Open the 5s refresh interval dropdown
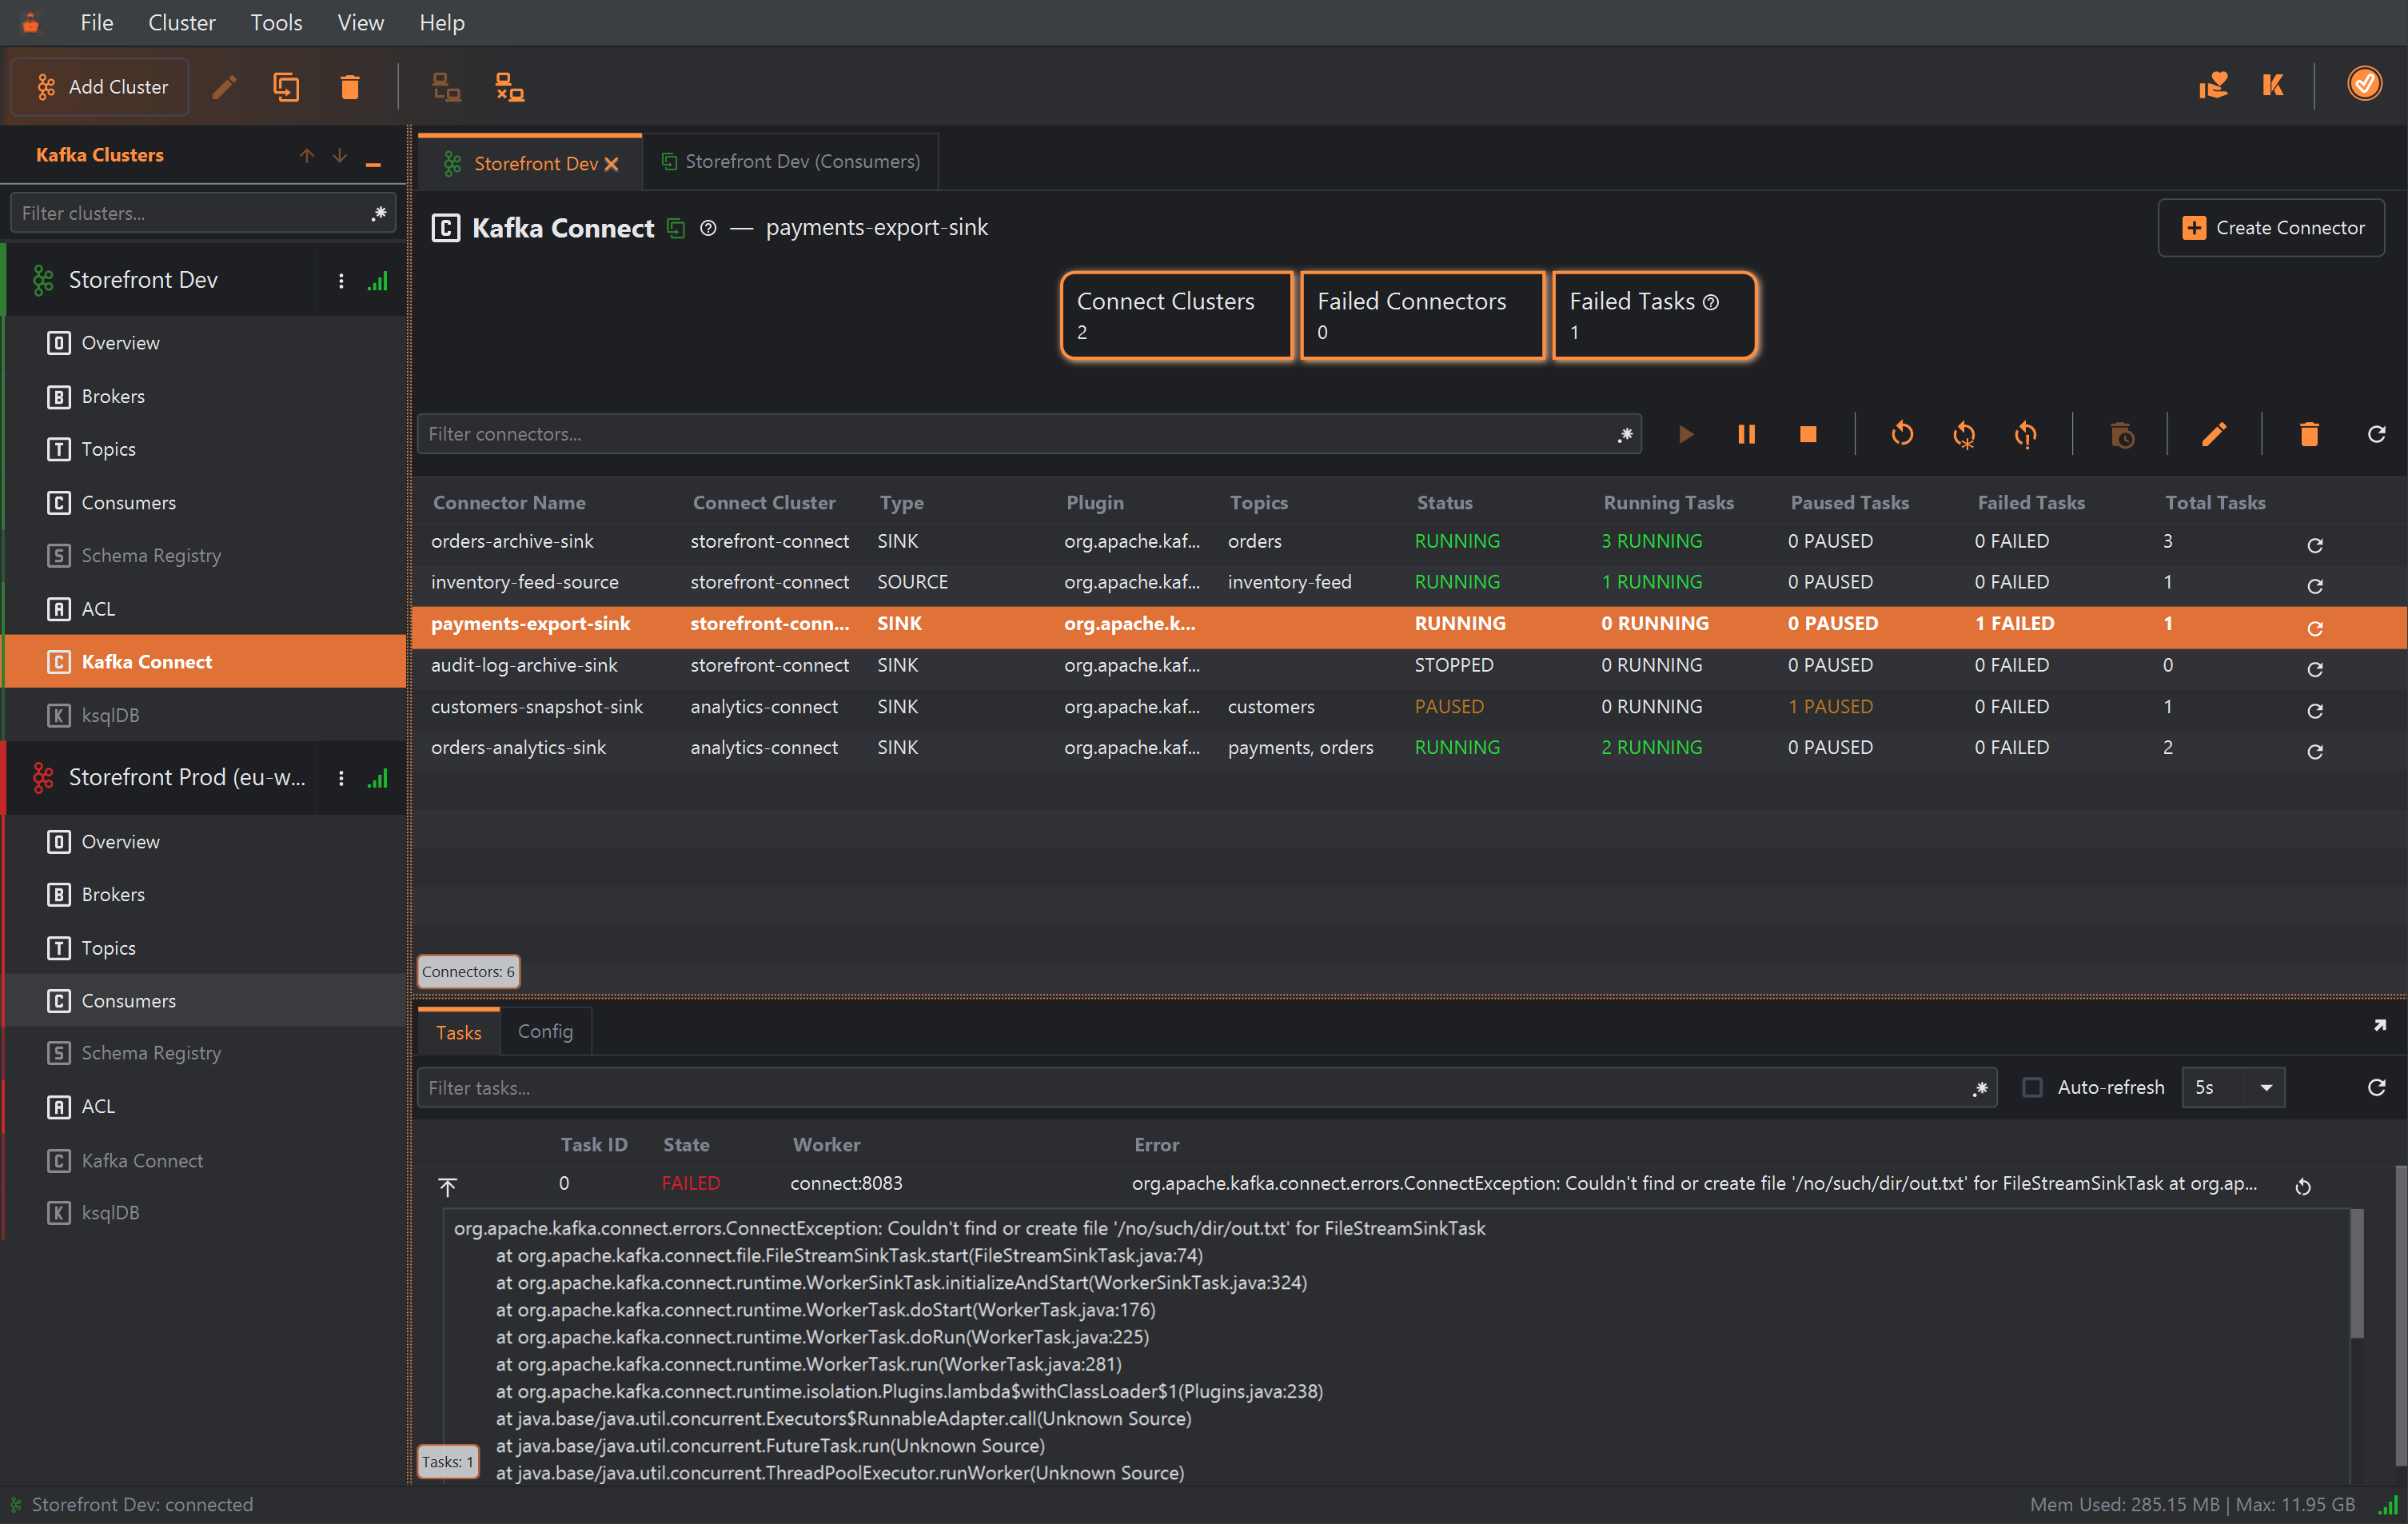Screen dimensions: 2408x1524 [2233, 1087]
